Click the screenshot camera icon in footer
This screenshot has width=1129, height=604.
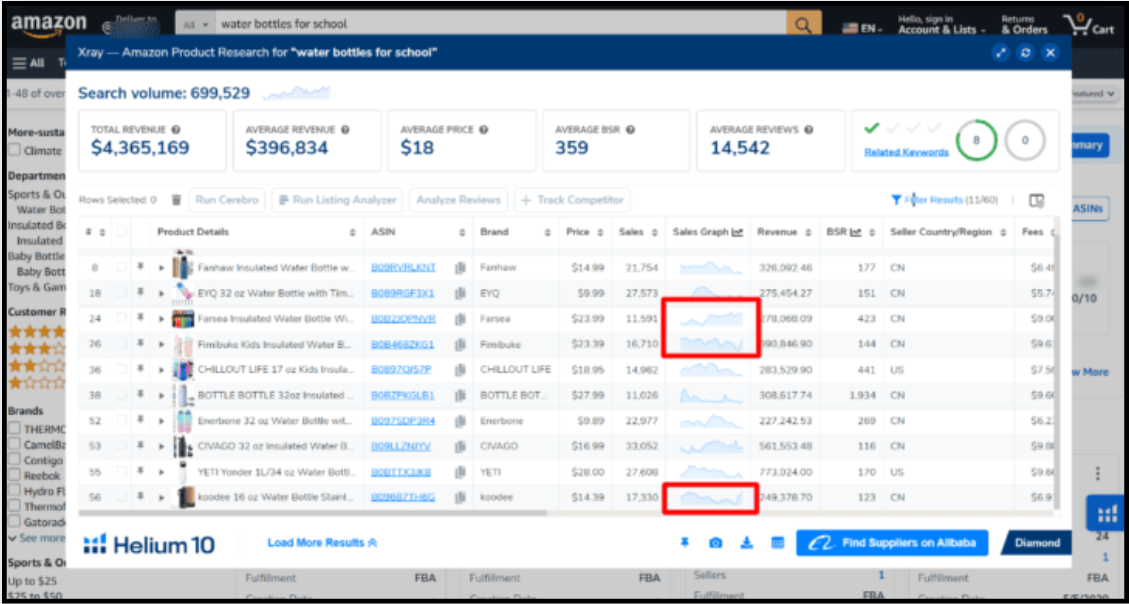pyautogui.click(x=715, y=543)
